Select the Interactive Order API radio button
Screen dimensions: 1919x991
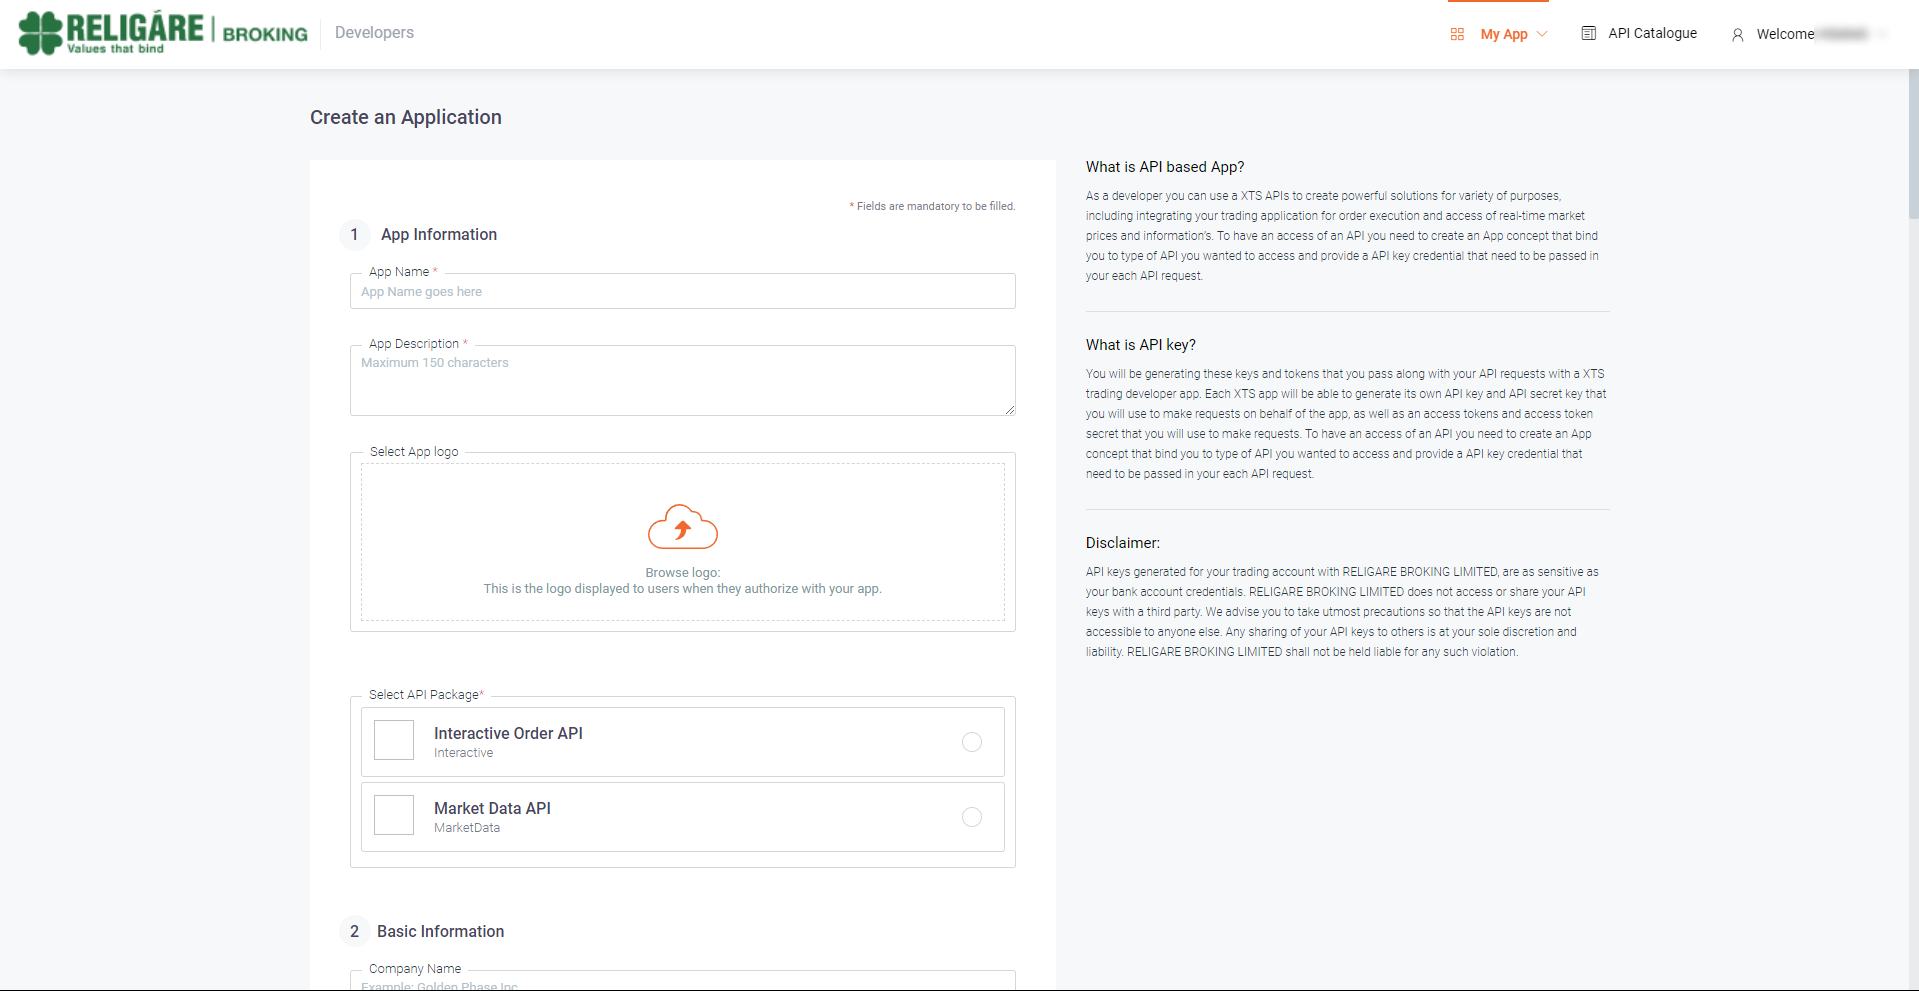pyautogui.click(x=971, y=742)
